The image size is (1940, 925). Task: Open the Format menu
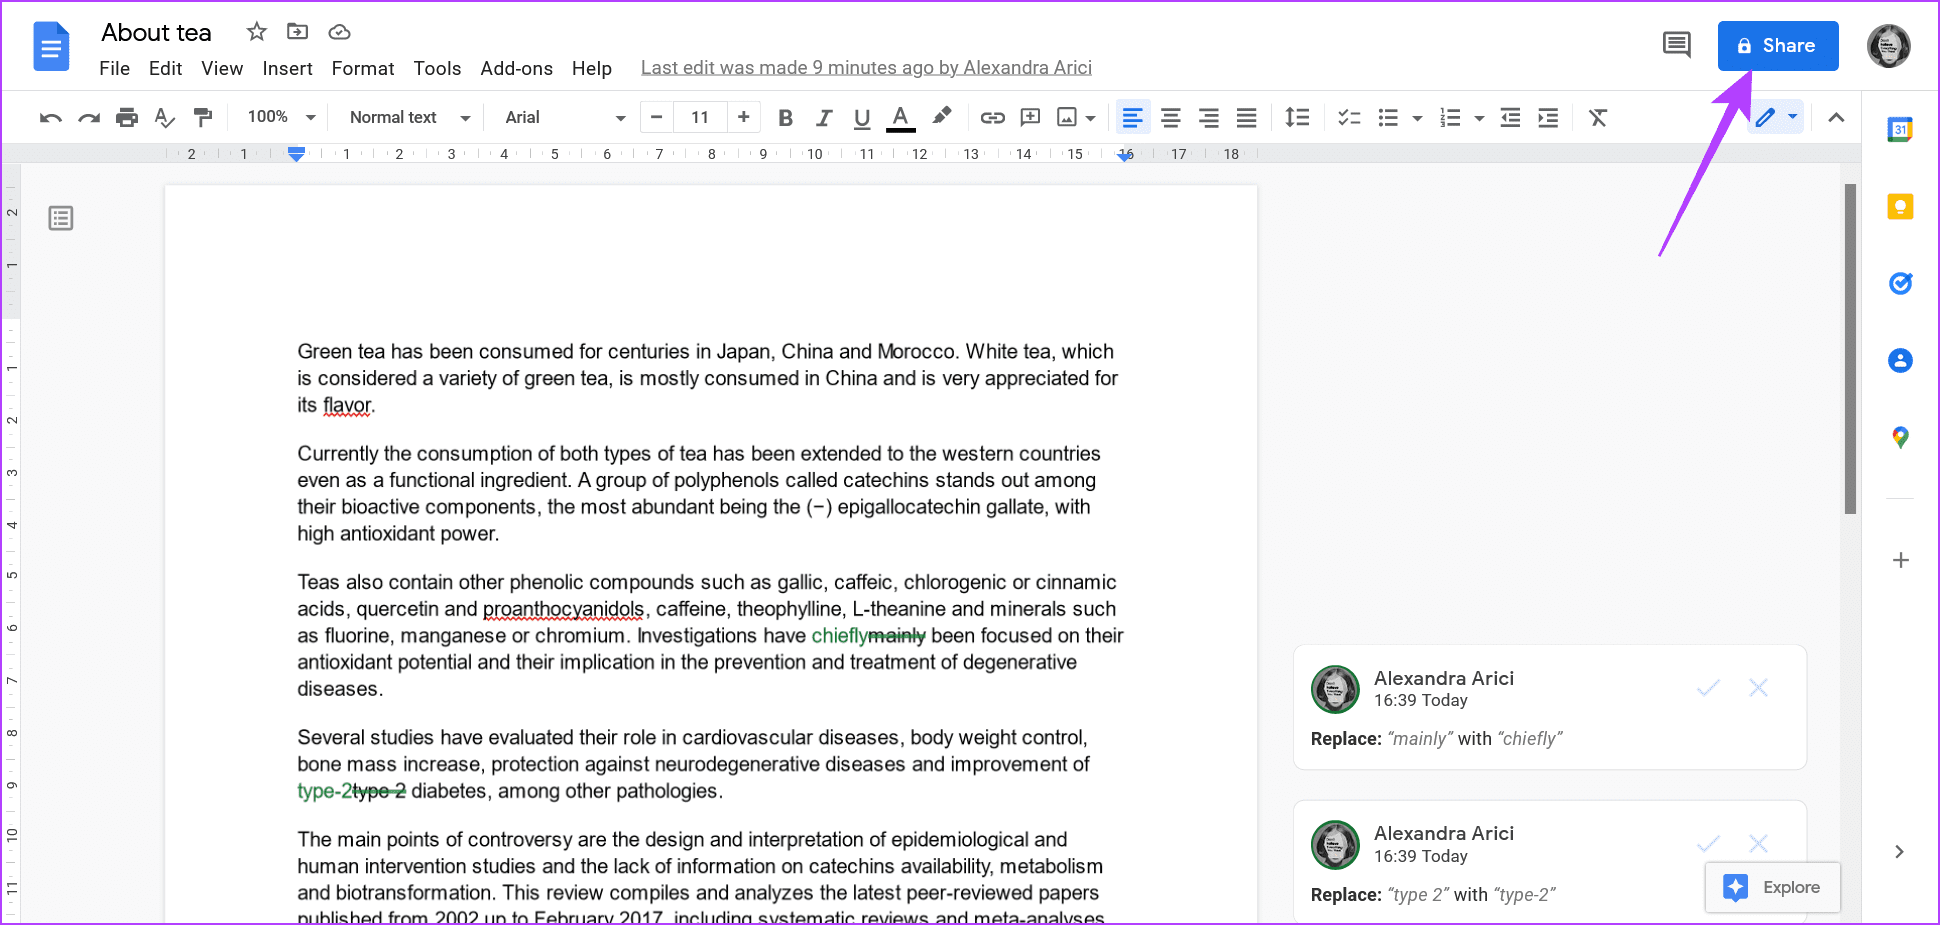pyautogui.click(x=362, y=68)
